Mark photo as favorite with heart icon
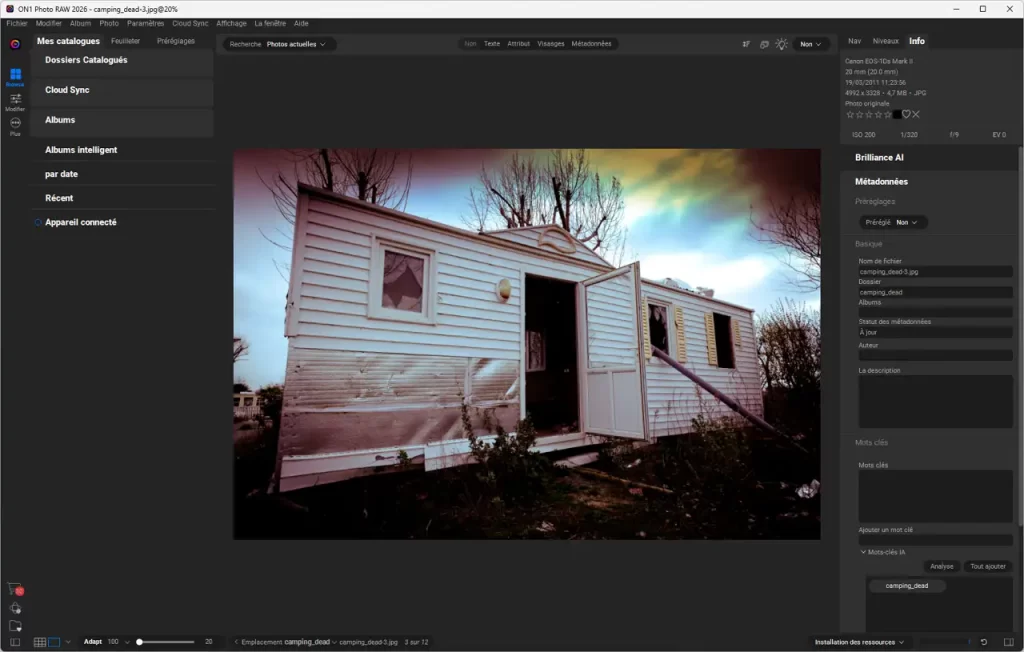 coord(906,114)
